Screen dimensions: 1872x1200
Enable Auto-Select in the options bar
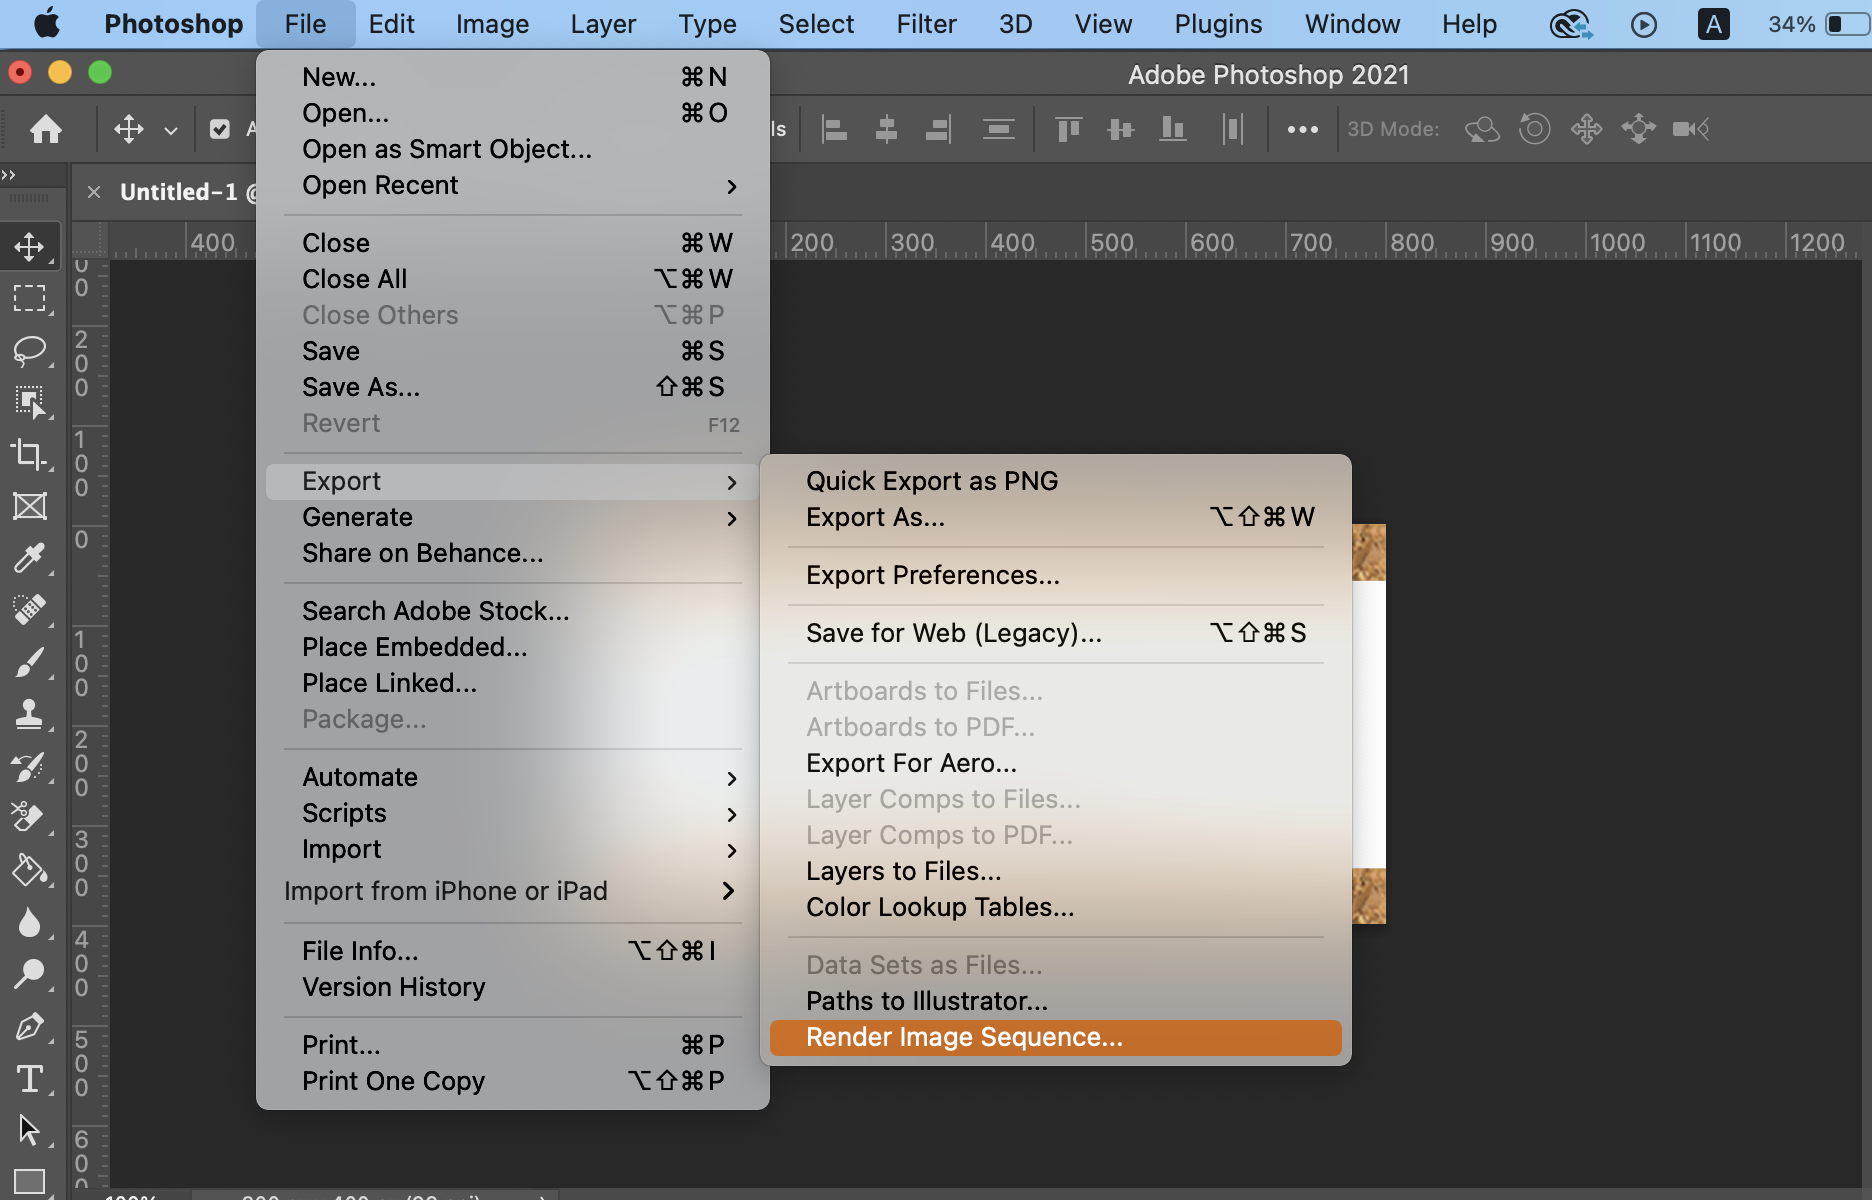tap(222, 129)
